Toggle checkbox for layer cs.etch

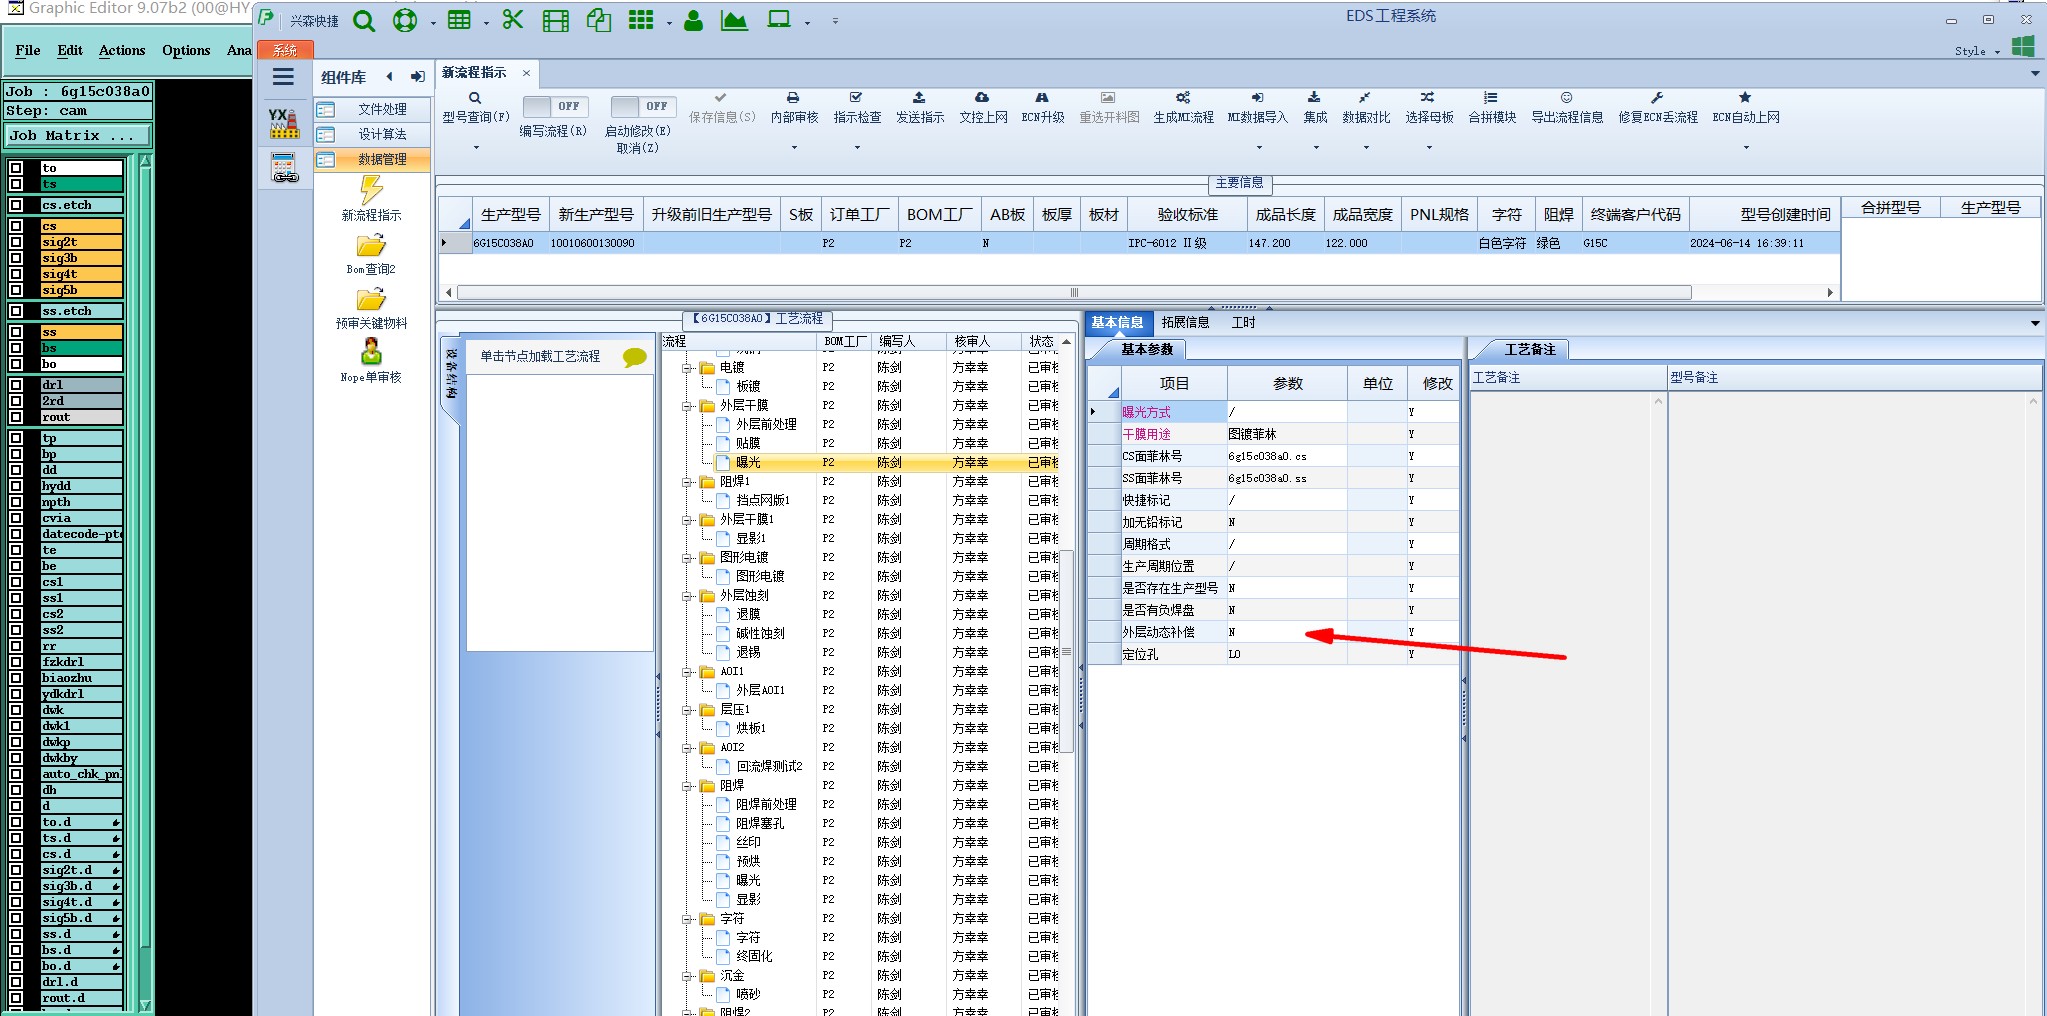coord(16,205)
